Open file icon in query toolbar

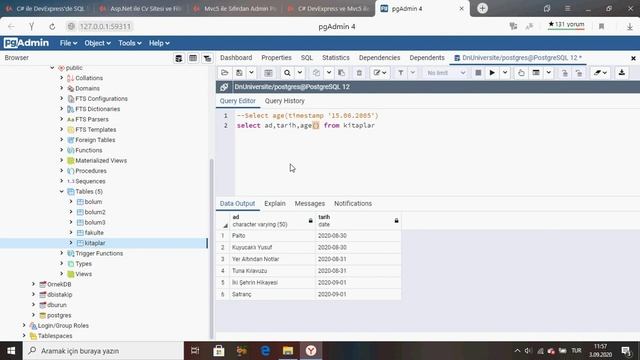click(x=224, y=73)
